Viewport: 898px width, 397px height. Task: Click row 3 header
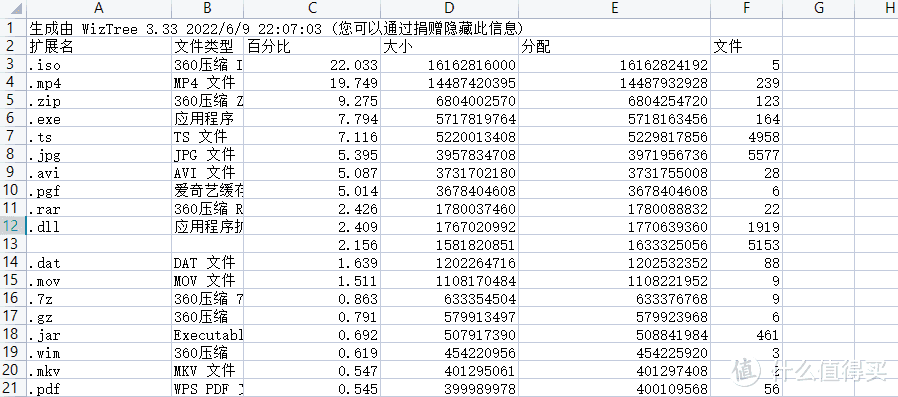(x=13, y=64)
